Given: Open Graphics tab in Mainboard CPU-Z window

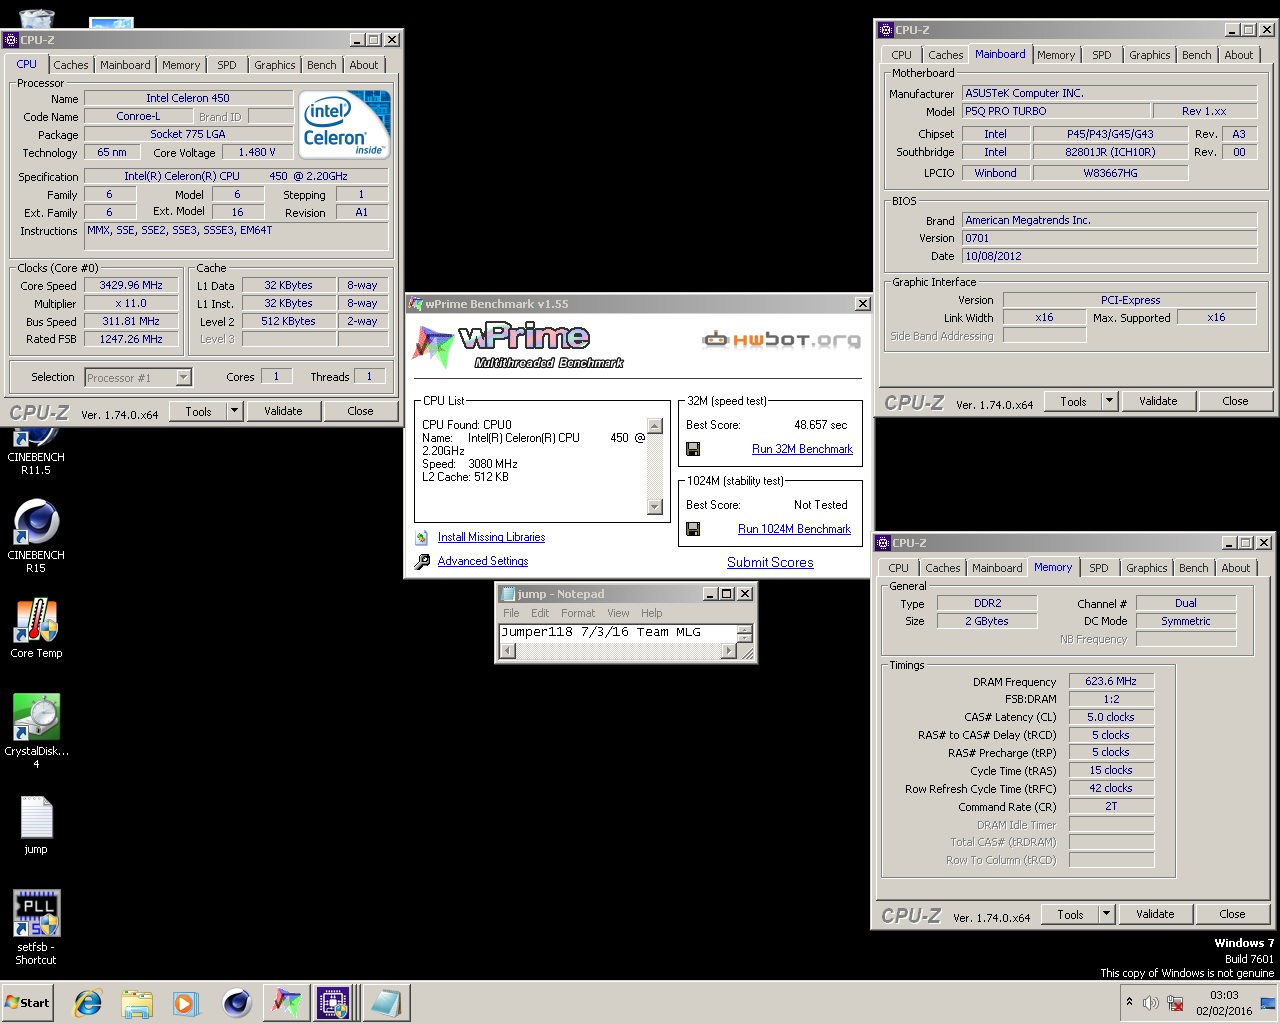Looking at the screenshot, I should point(1149,55).
